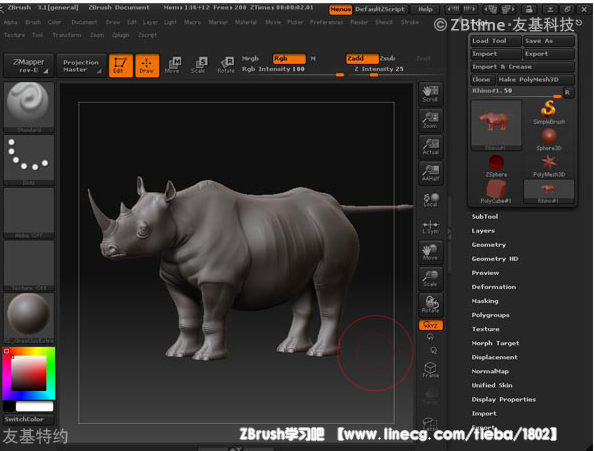
Task: Click the Move hand icon above right-shelf Scale
Action: (x=430, y=252)
